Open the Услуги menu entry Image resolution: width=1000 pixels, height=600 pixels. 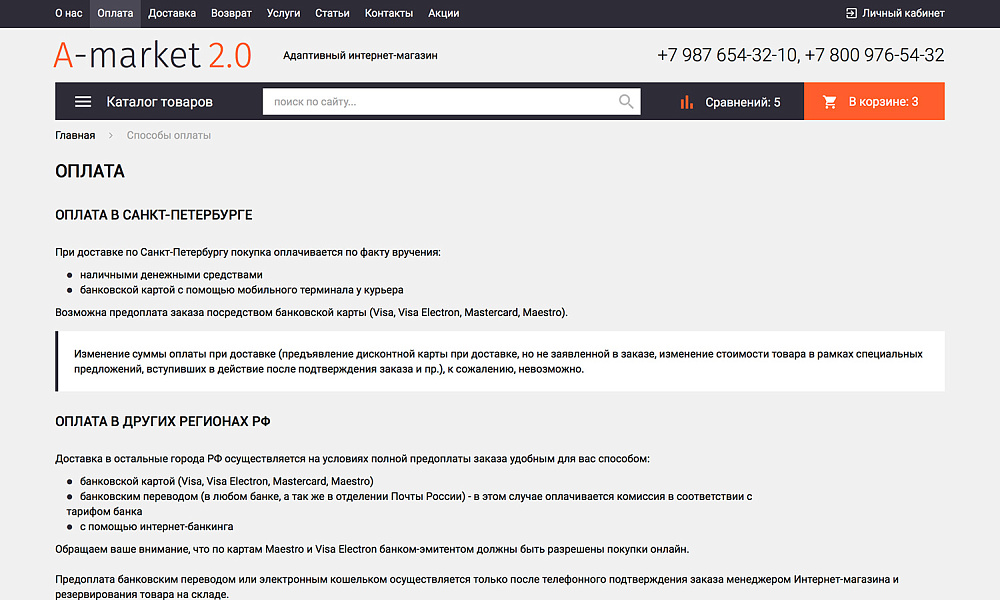283,13
